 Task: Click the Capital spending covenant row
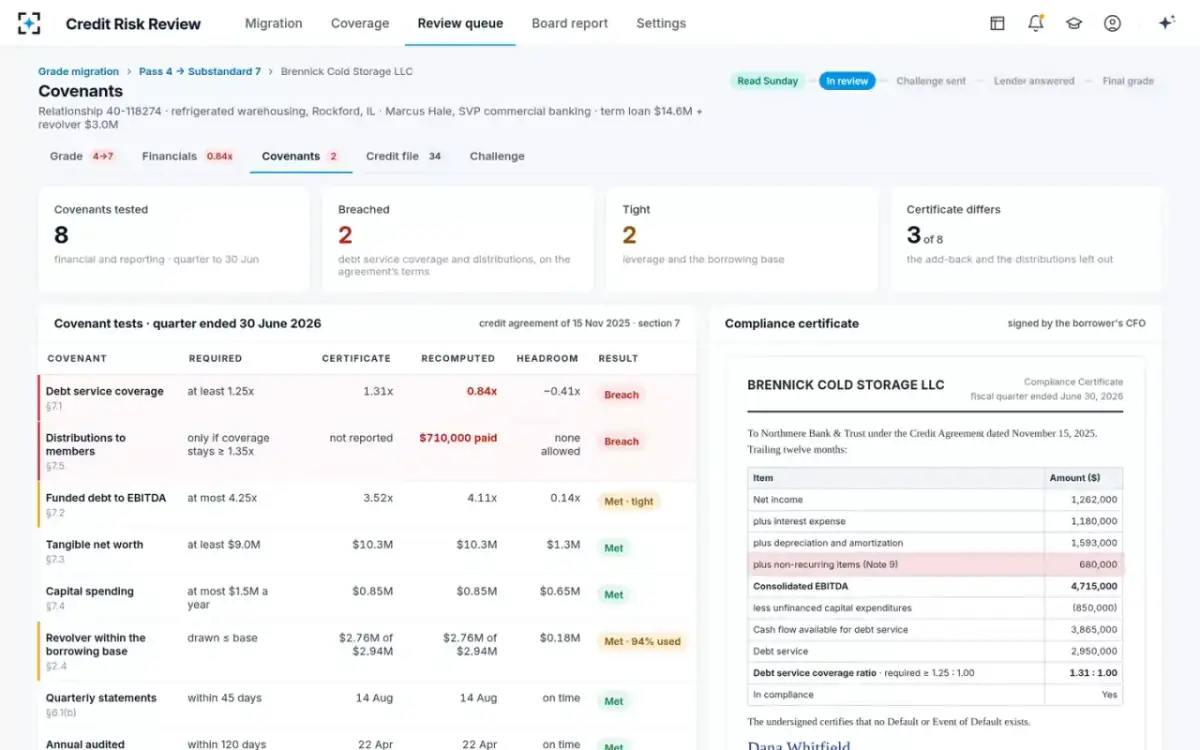[x=367, y=598]
